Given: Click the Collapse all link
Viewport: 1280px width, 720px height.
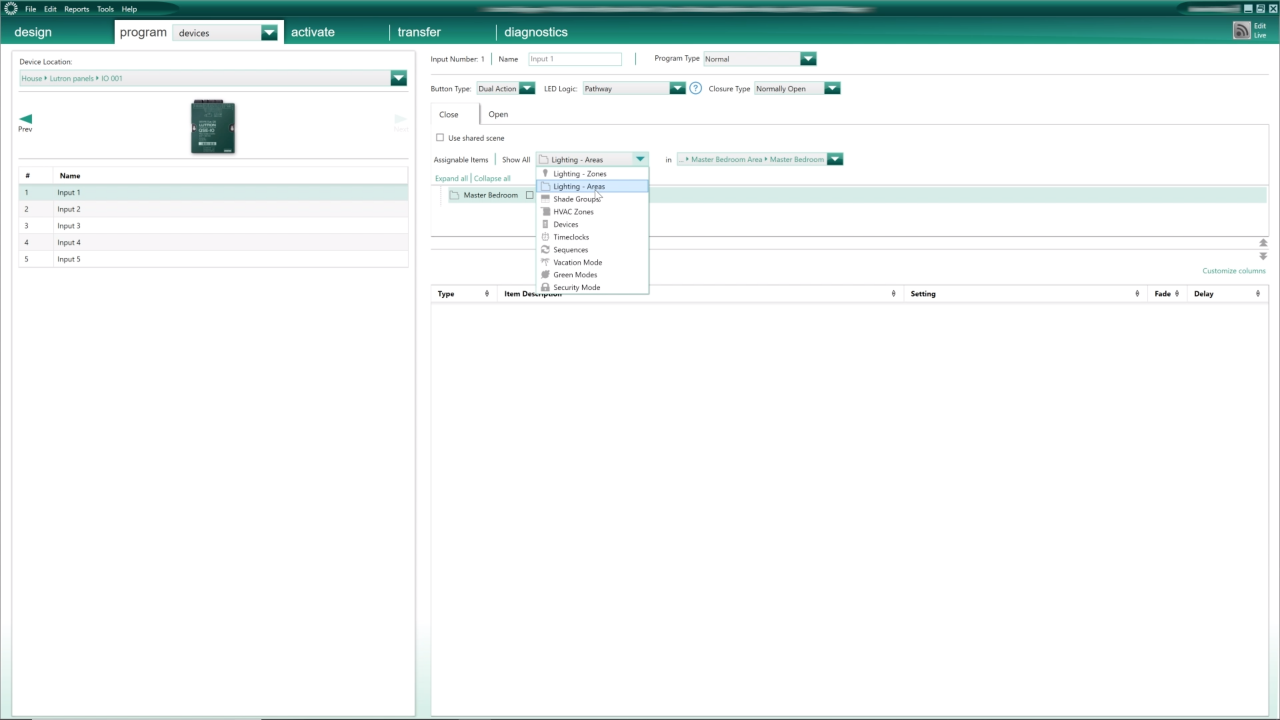Looking at the screenshot, I should 492,178.
